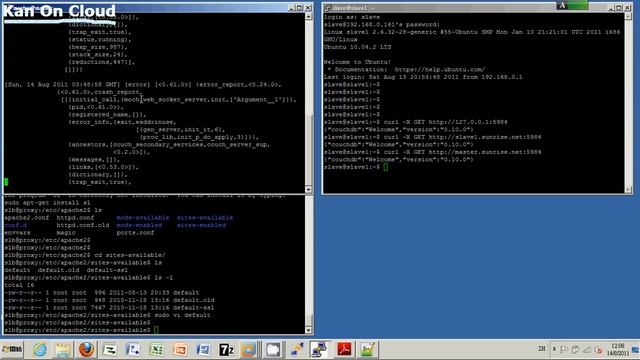The image size is (640, 360).
Task: Click the 948-byte default.old listing row
Action: [x=109, y=300]
